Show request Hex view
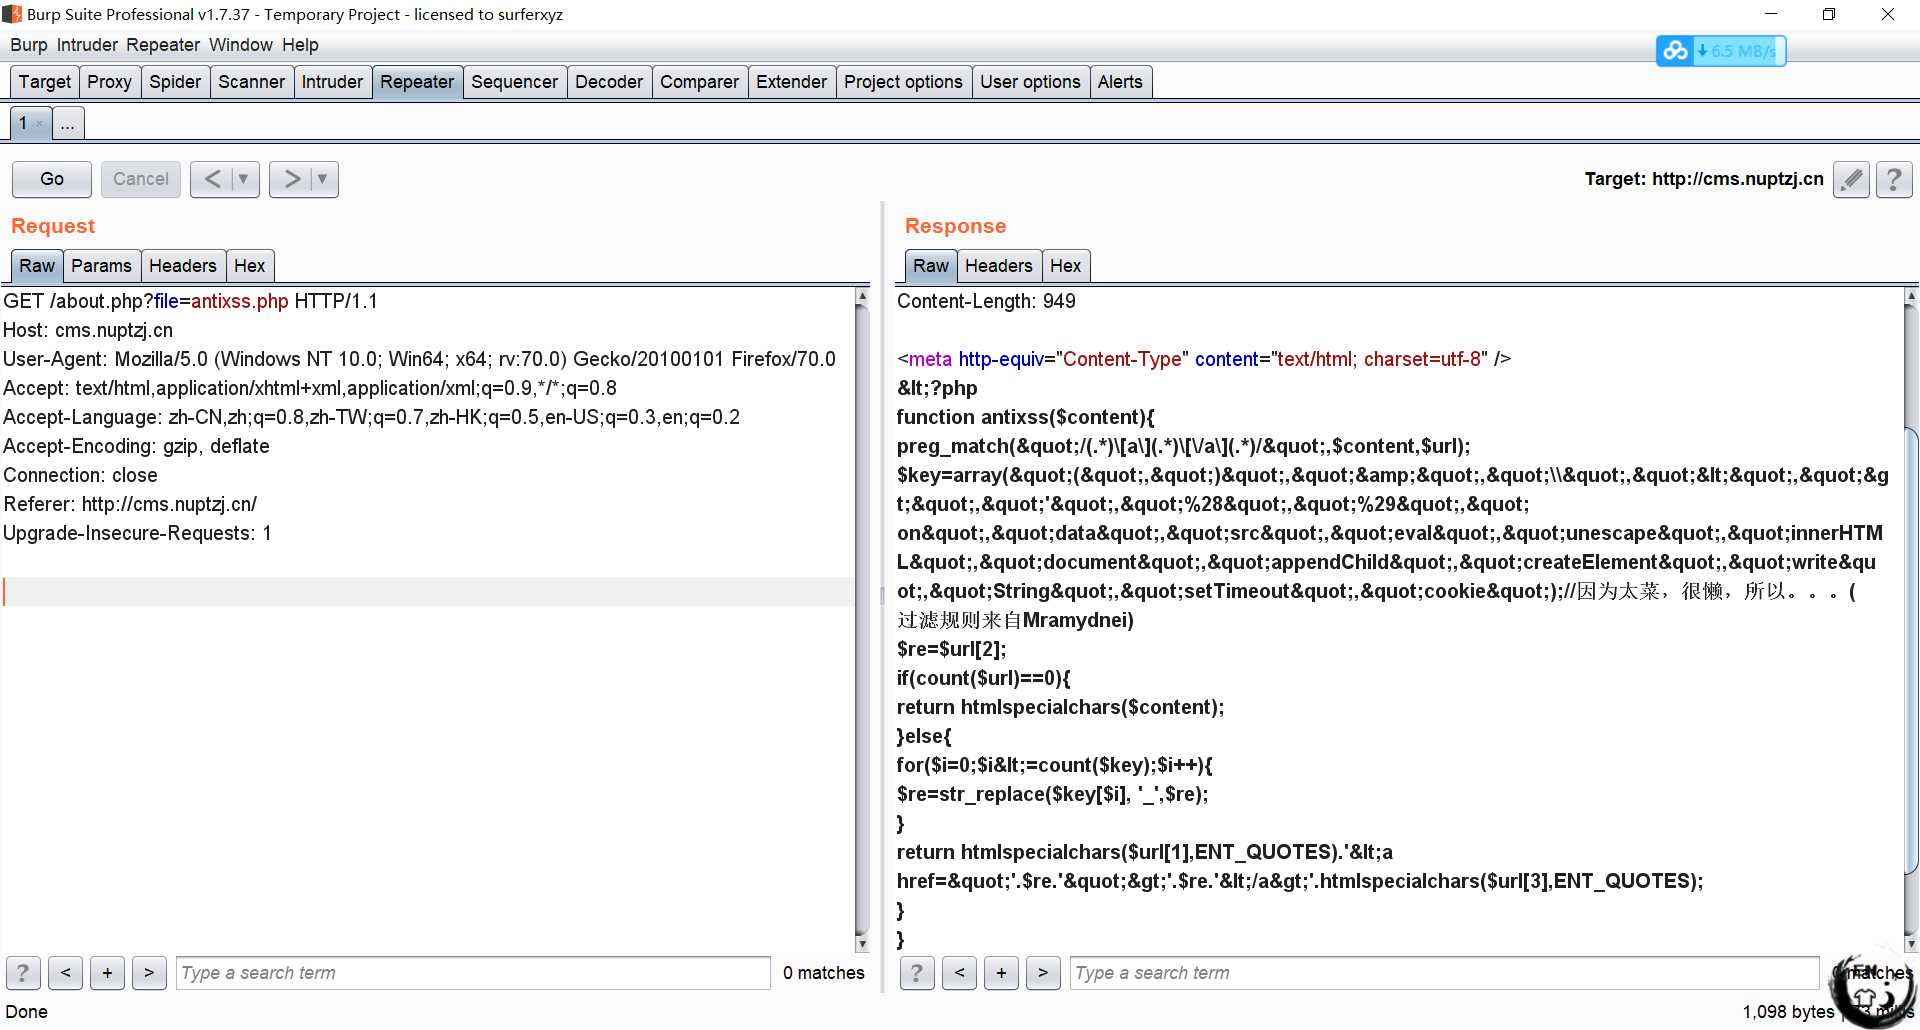The width and height of the screenshot is (1920, 1030). coord(250,266)
